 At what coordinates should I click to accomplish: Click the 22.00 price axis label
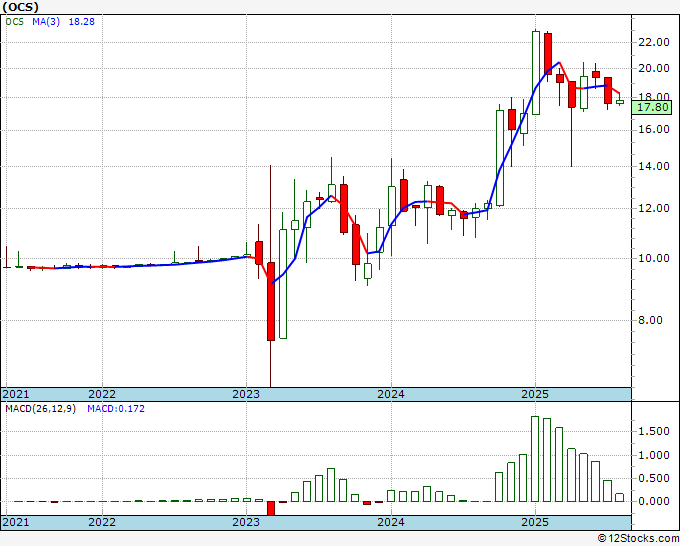click(x=654, y=42)
